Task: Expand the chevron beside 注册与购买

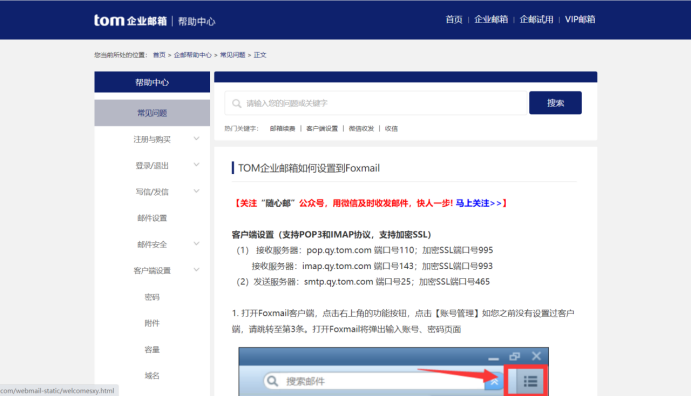Action: pyautogui.click(x=197, y=139)
